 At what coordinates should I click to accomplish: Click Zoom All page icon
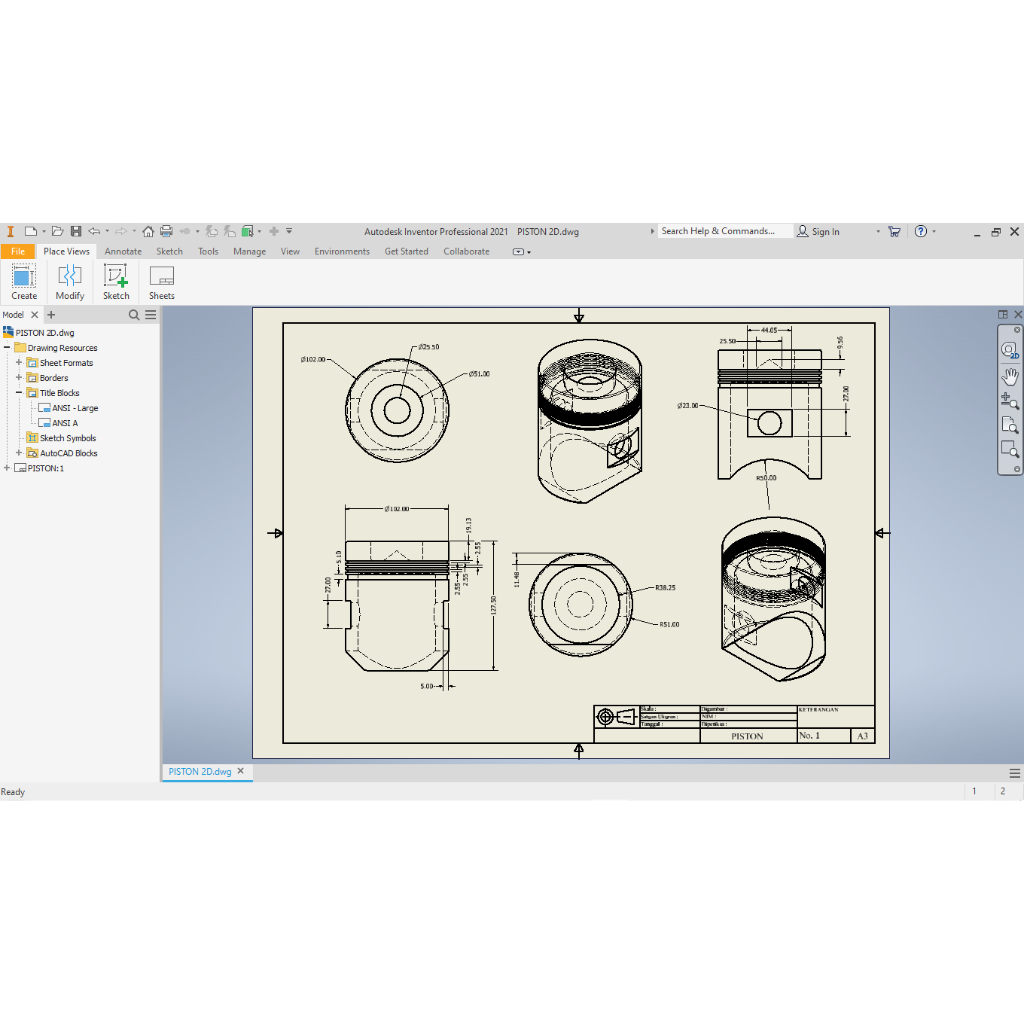pos(1010,425)
